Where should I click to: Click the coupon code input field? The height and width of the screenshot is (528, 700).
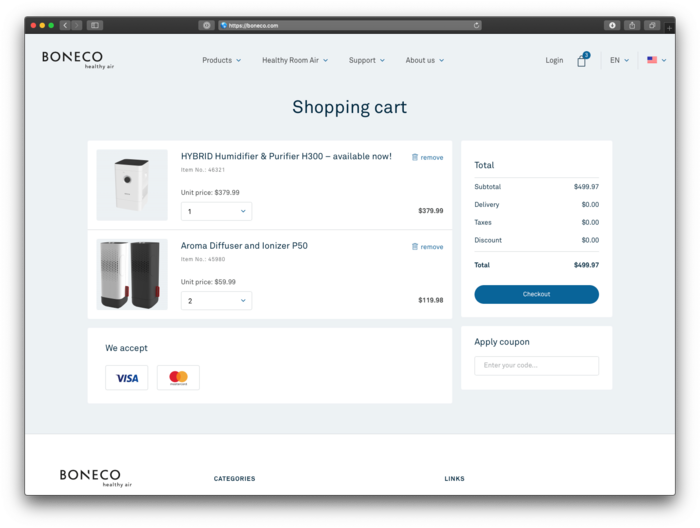(x=536, y=365)
